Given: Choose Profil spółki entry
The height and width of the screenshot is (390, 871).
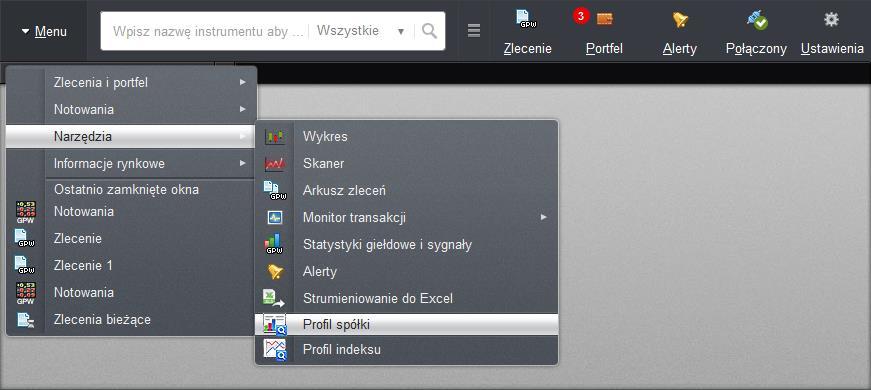Looking at the screenshot, I should tap(407, 324).
